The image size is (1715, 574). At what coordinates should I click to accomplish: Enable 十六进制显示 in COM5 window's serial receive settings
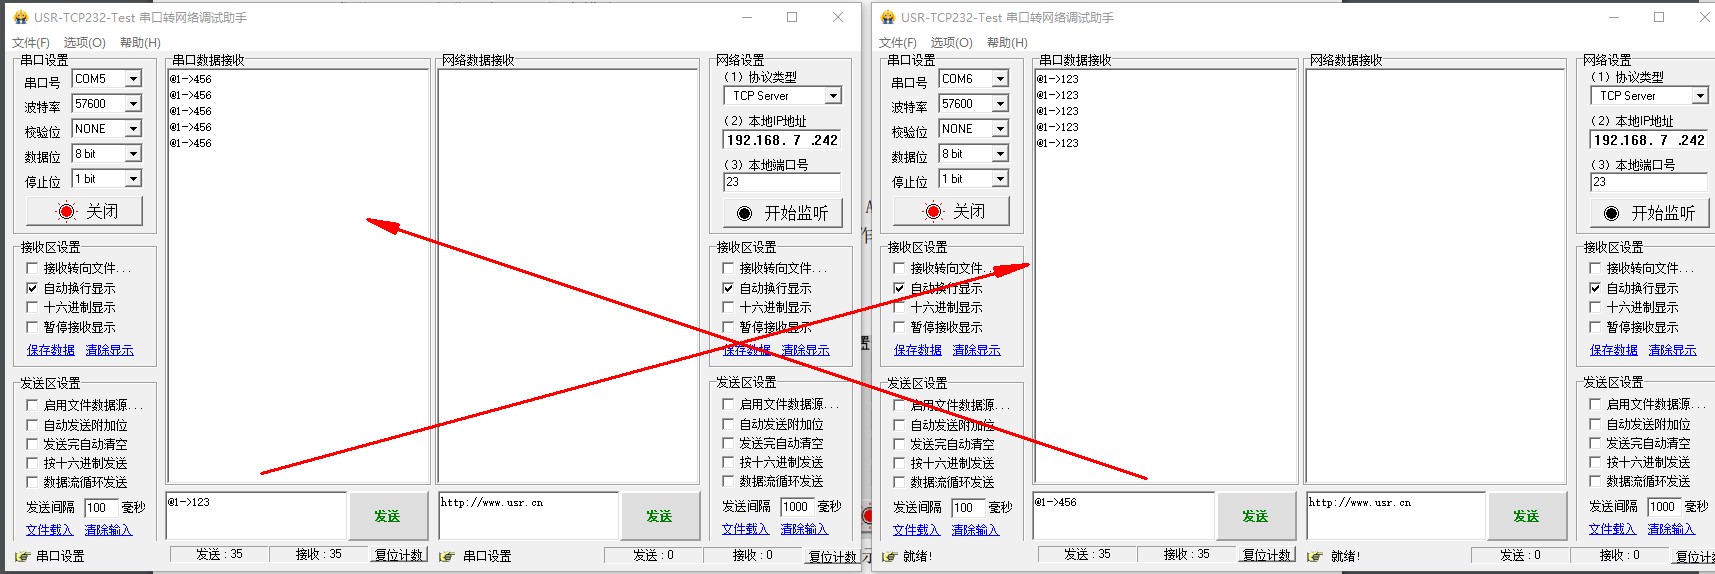tap(32, 307)
